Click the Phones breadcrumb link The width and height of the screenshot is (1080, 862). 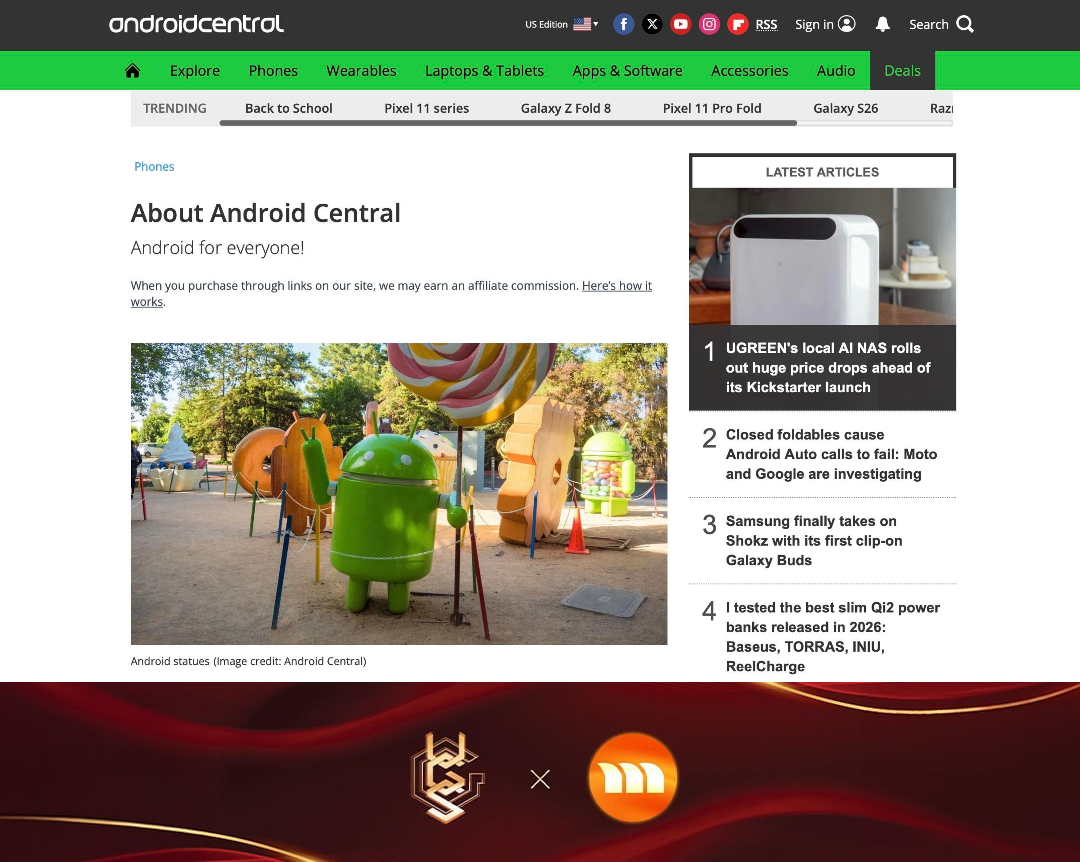coord(154,167)
